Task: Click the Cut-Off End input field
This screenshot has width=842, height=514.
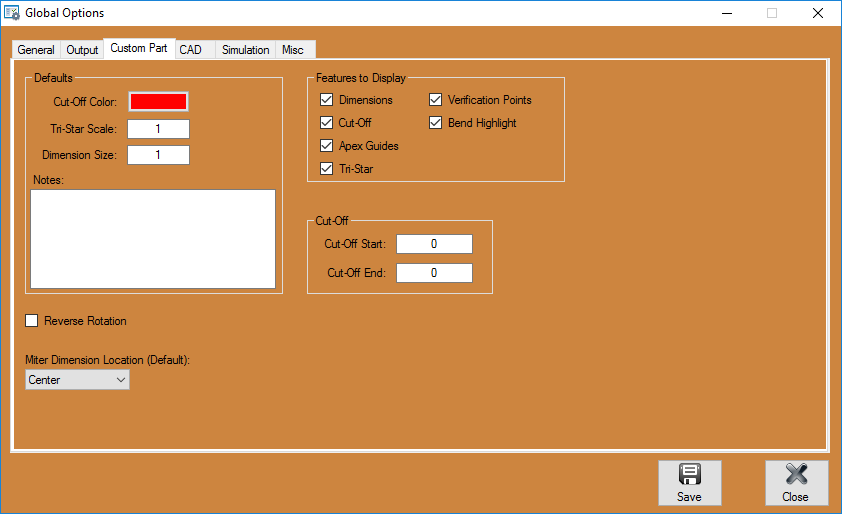Action: (434, 273)
